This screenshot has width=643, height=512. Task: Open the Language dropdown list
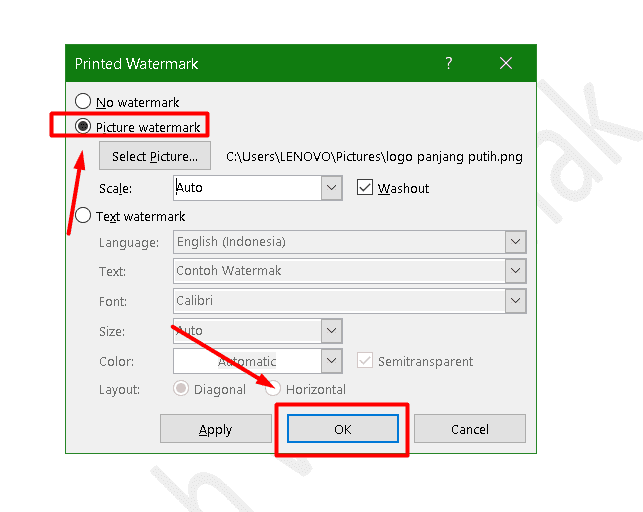point(515,242)
